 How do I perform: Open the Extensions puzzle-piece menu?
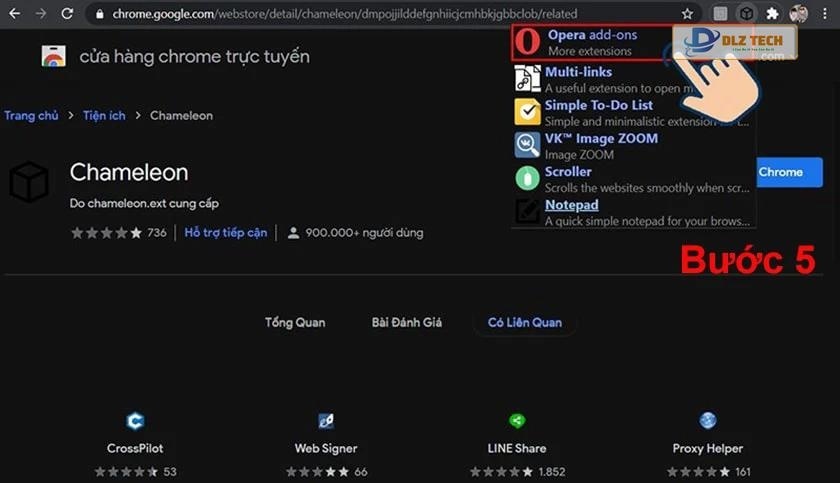click(772, 14)
